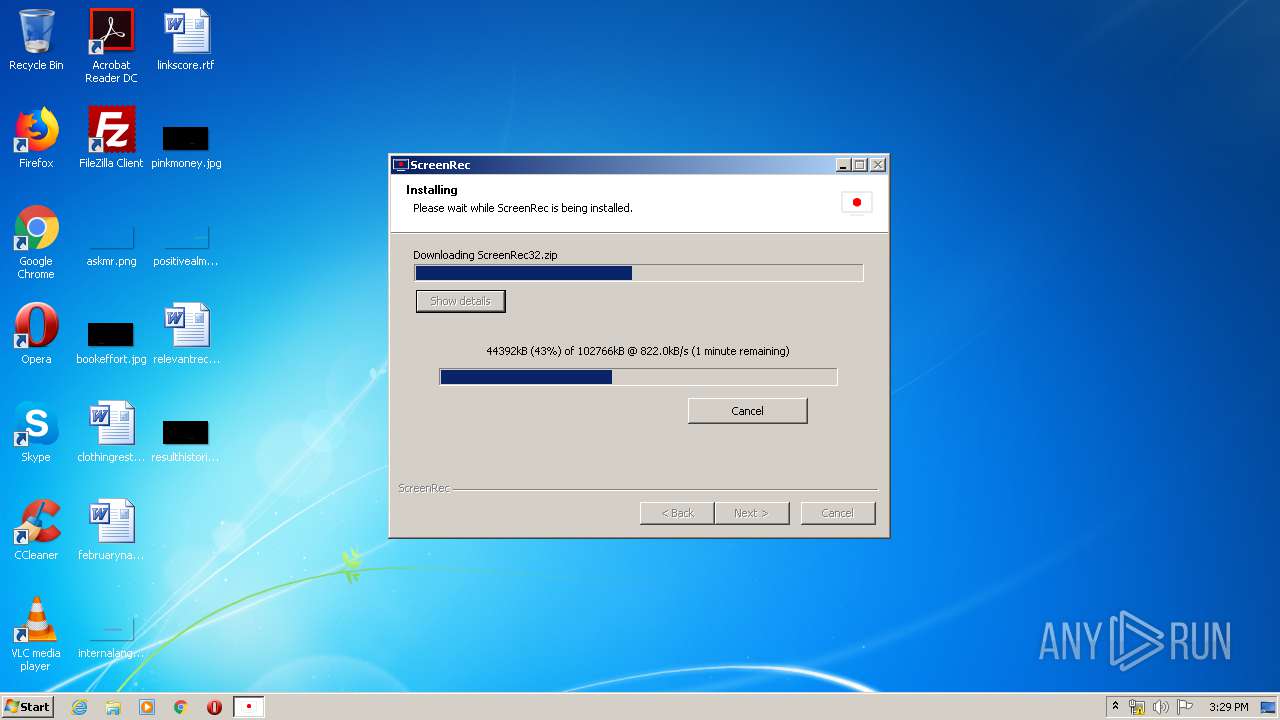Click the Show details button

coord(461,301)
